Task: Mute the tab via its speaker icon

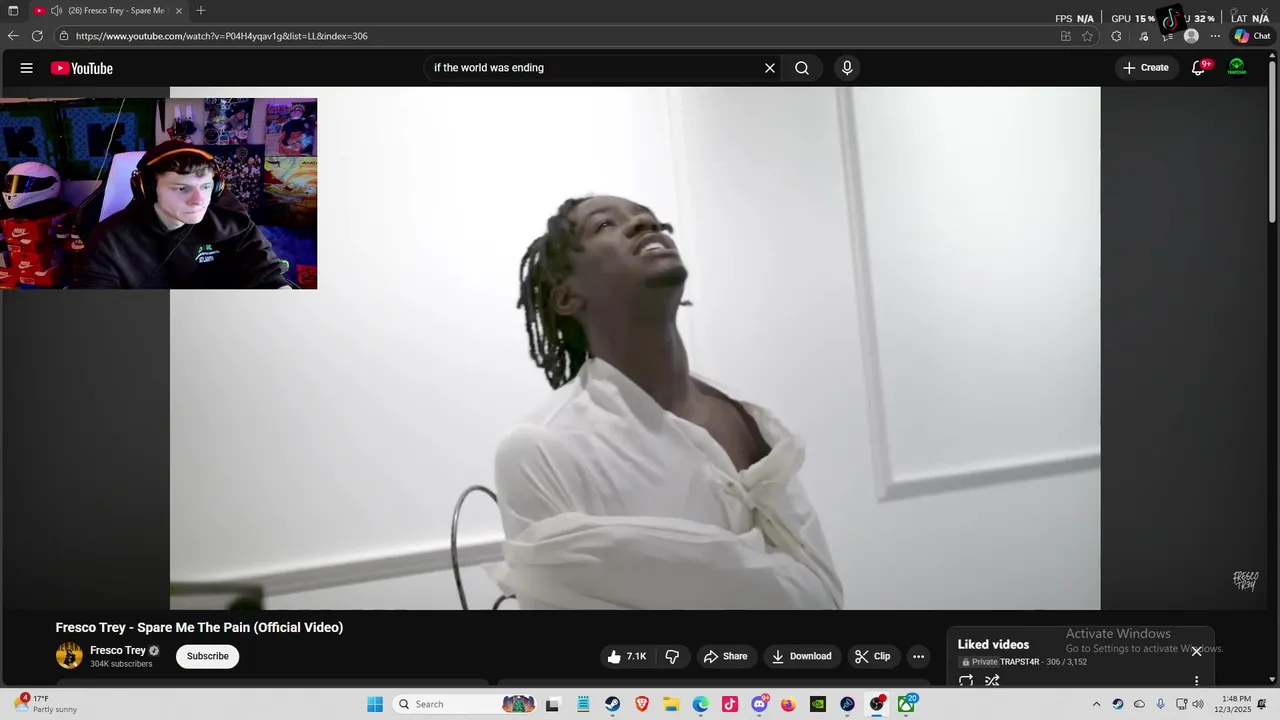Action: click(x=57, y=11)
